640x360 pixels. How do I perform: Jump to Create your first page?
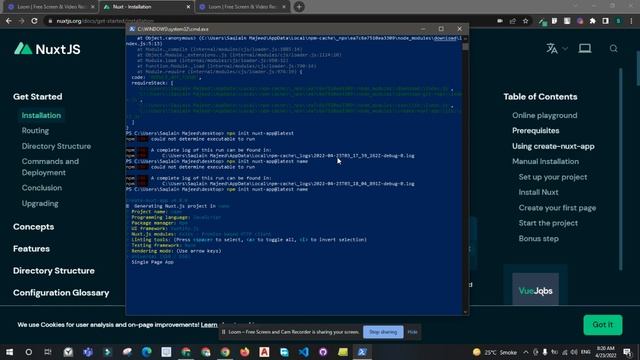[557, 208]
